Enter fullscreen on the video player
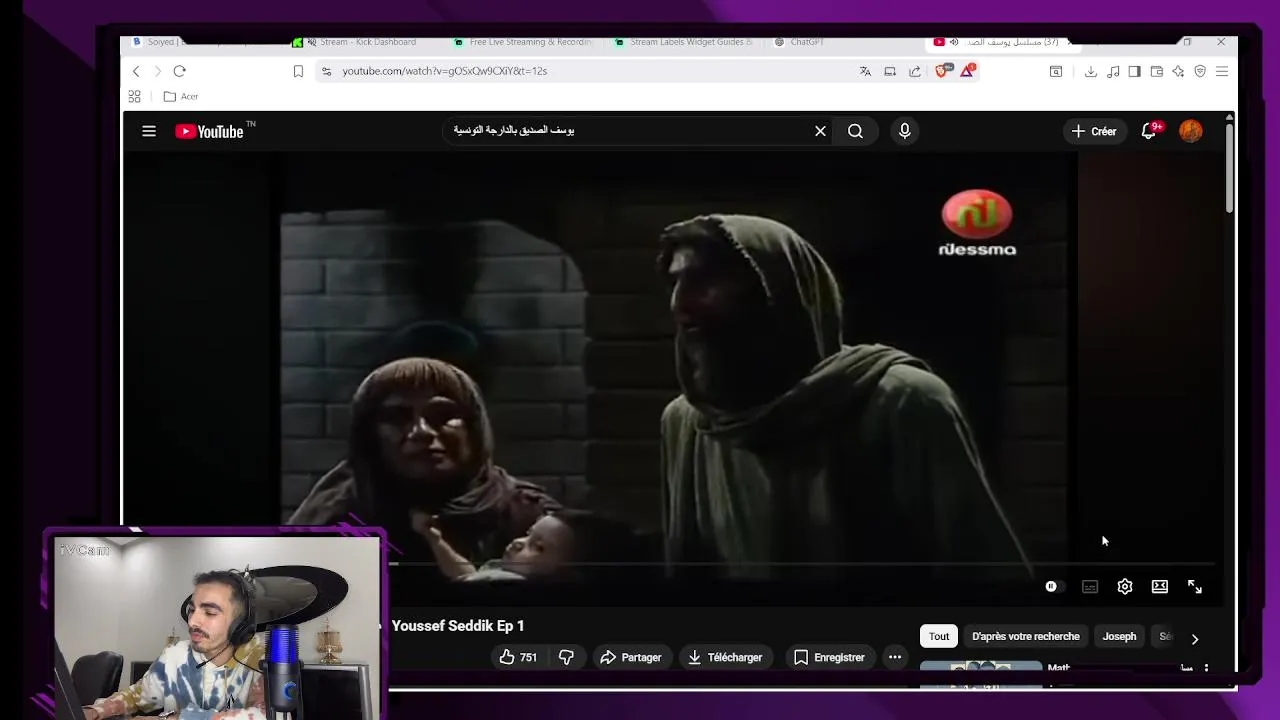Screen dimensions: 1280x720 click(x=1195, y=587)
